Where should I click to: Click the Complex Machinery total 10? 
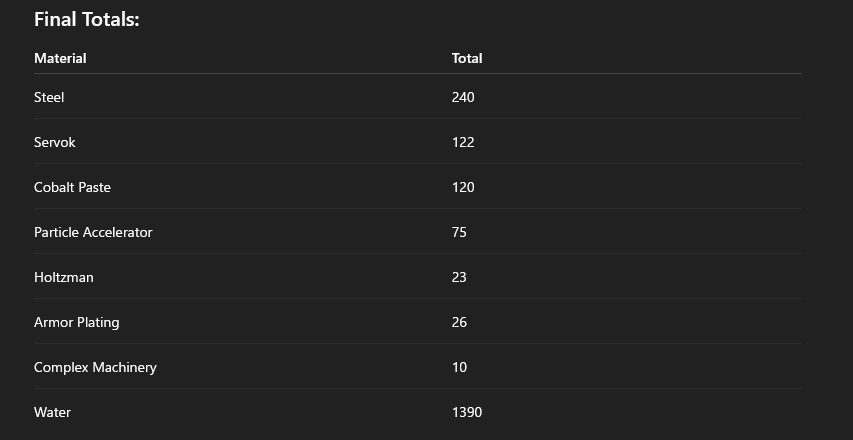click(x=459, y=368)
